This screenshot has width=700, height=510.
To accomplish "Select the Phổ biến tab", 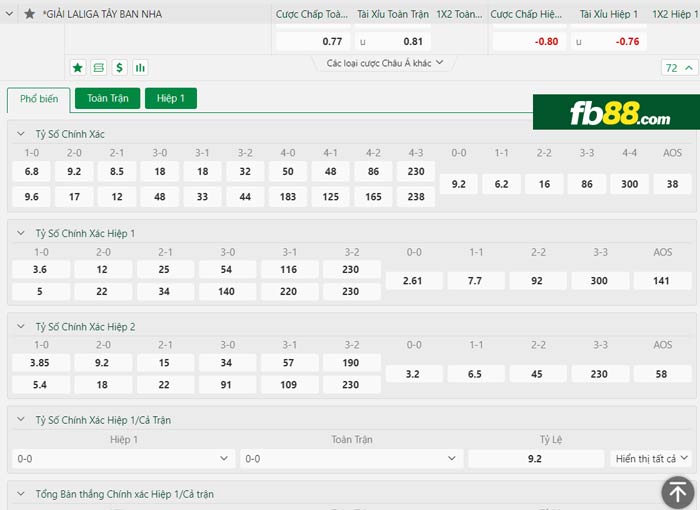I will tap(39, 99).
